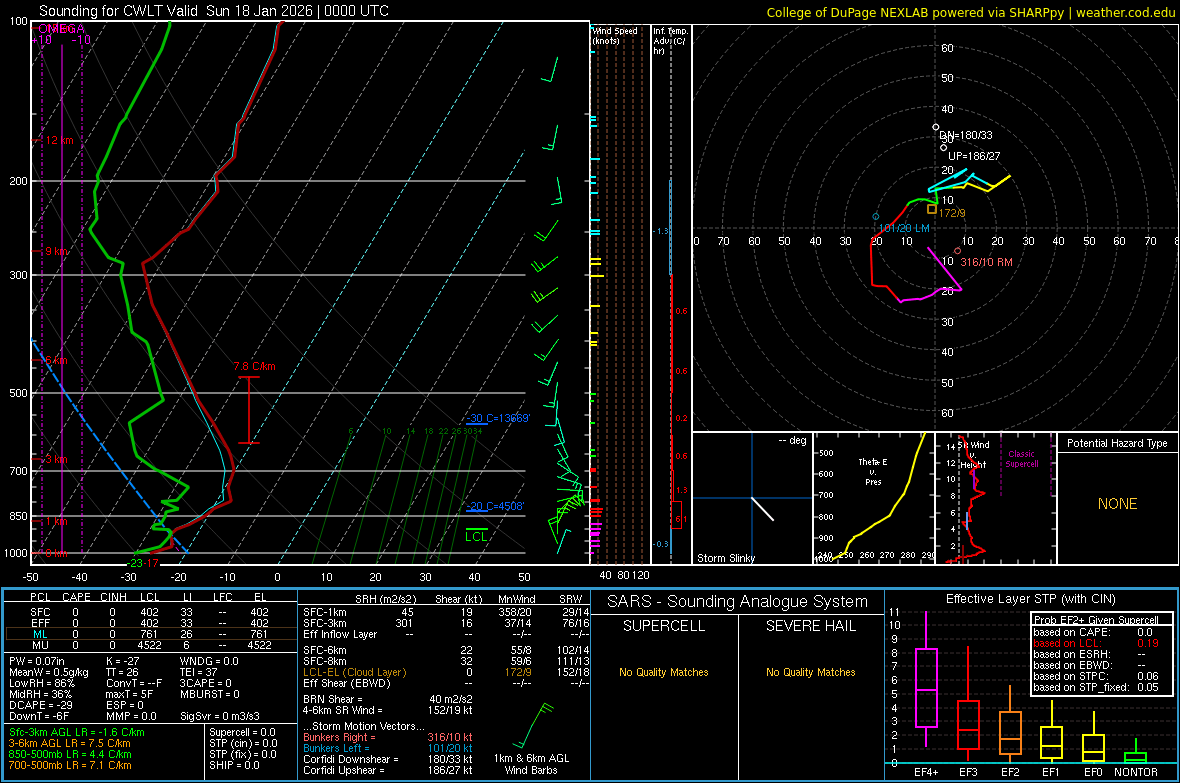Click the 'based on STPC:' legend row
The height and width of the screenshot is (783, 1180).
(1096, 676)
